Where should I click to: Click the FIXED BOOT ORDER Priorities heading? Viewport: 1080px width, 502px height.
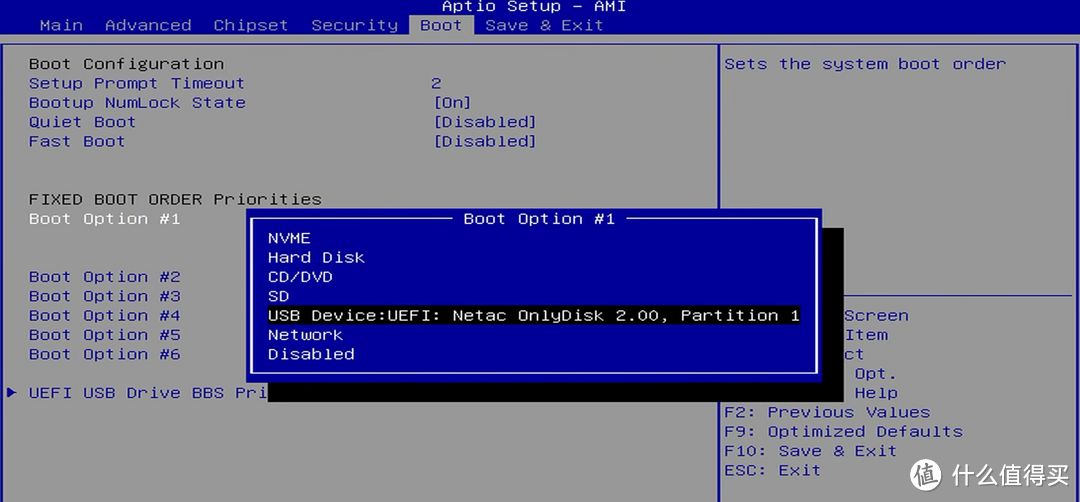point(175,200)
